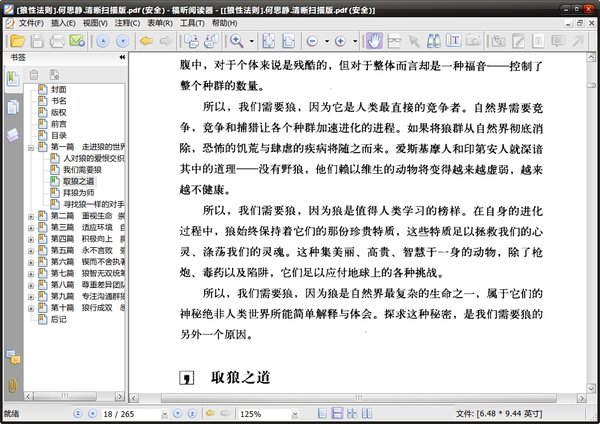
Task: Open the 工具(T) menu
Action: click(192, 23)
